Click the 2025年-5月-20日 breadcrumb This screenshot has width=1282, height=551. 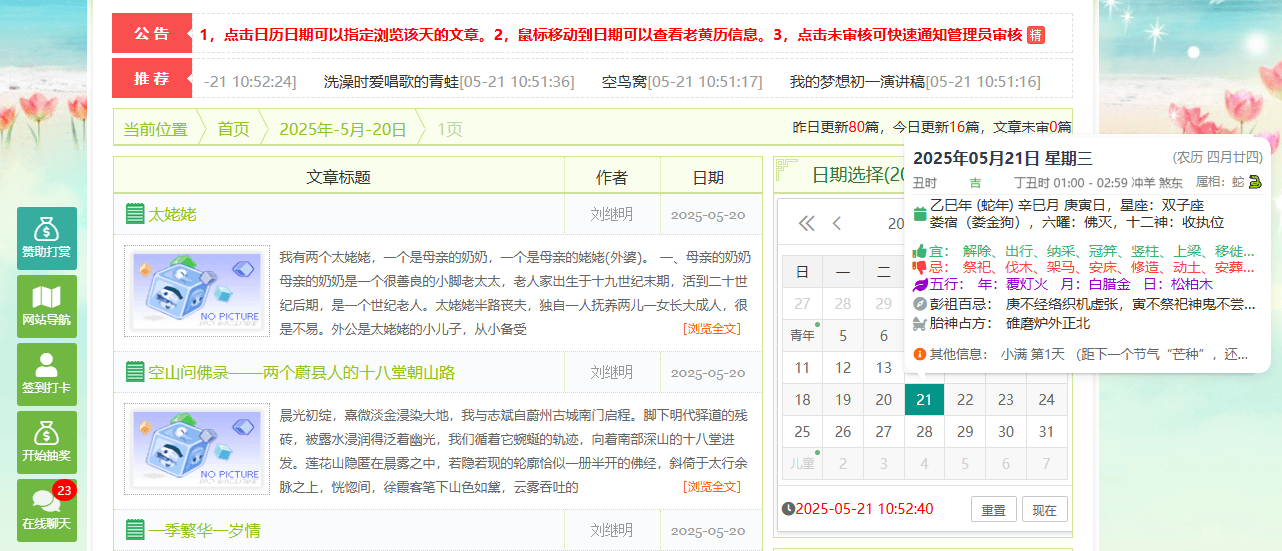[343, 129]
